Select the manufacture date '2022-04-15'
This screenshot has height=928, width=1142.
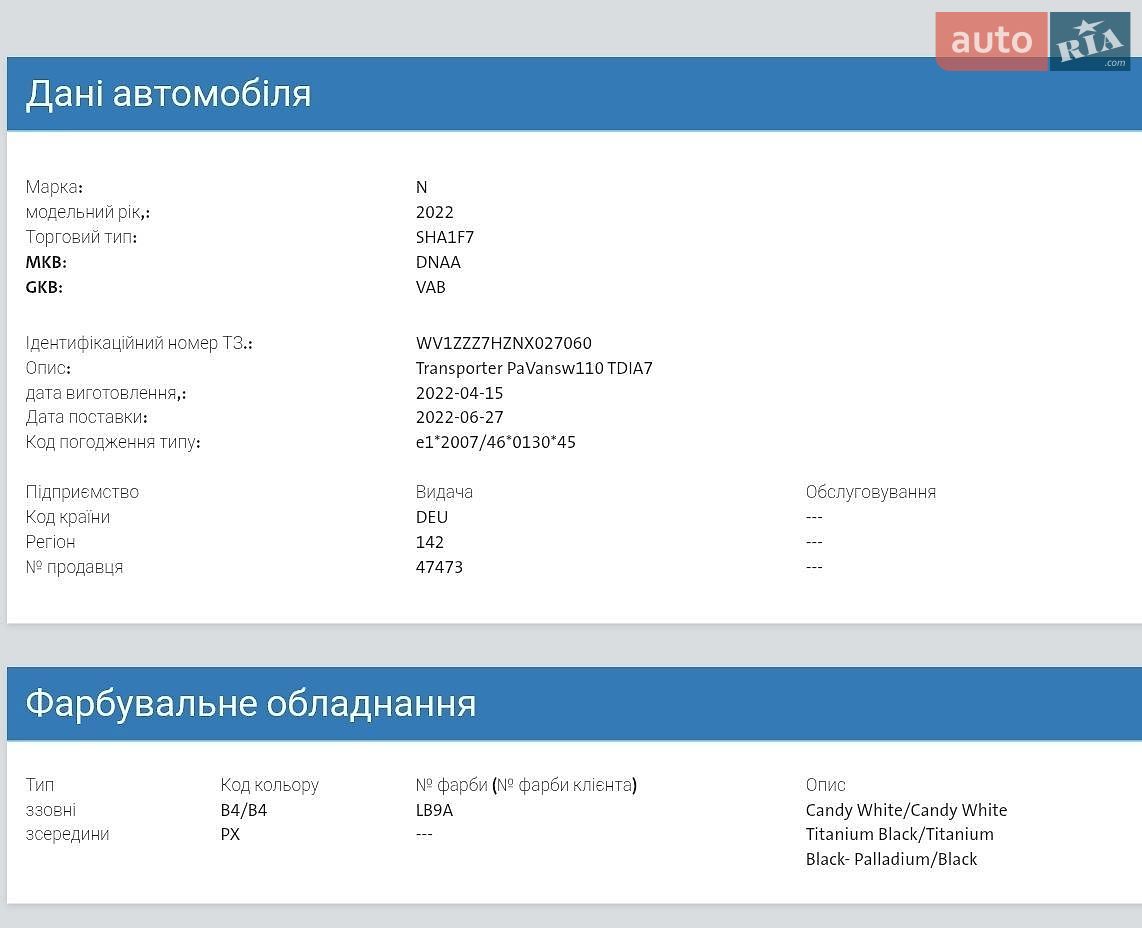[460, 393]
